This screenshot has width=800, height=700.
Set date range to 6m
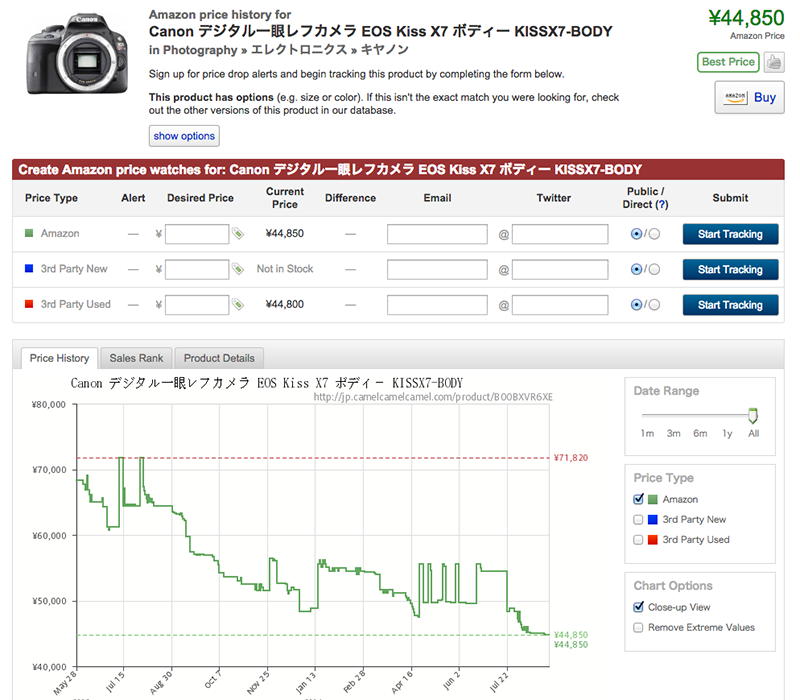[700, 434]
